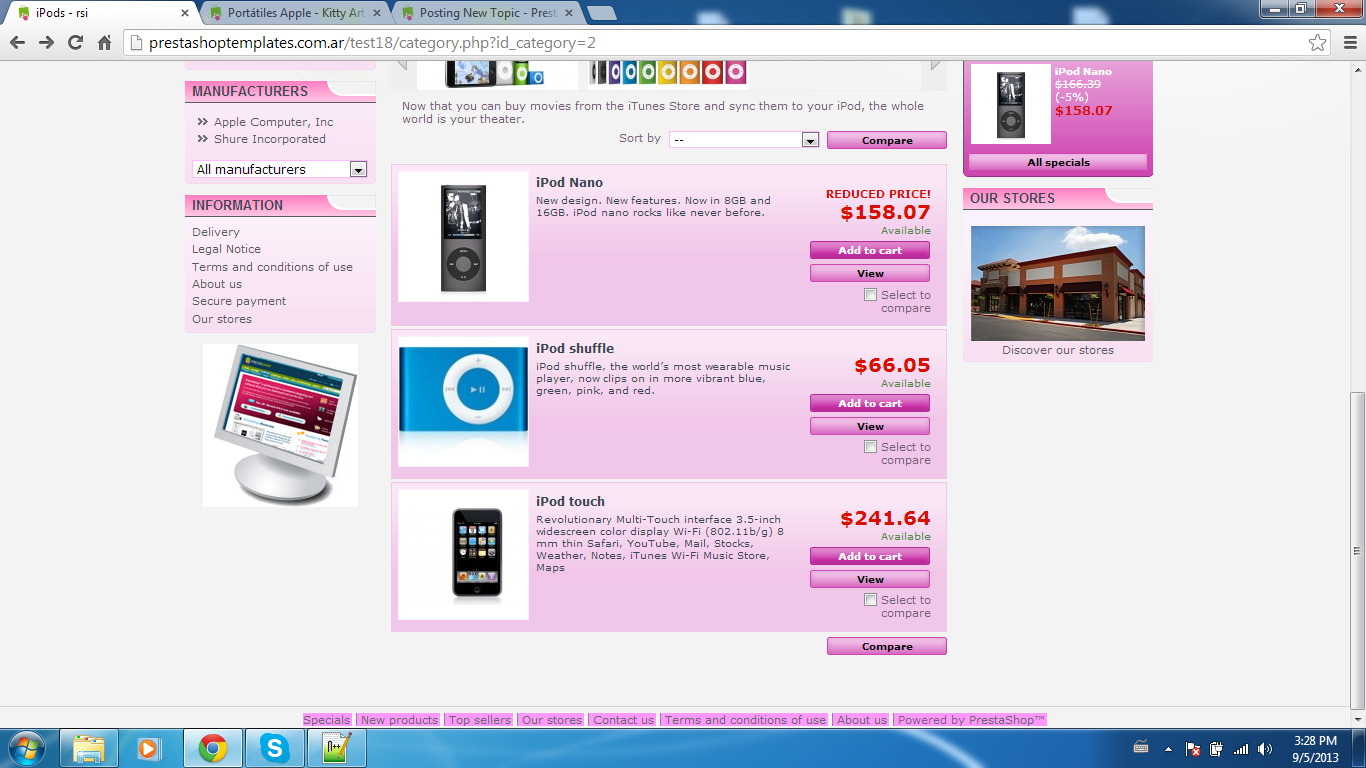The width and height of the screenshot is (1366, 768).
Task: Click the iPod shuffle product image
Action: point(463,401)
